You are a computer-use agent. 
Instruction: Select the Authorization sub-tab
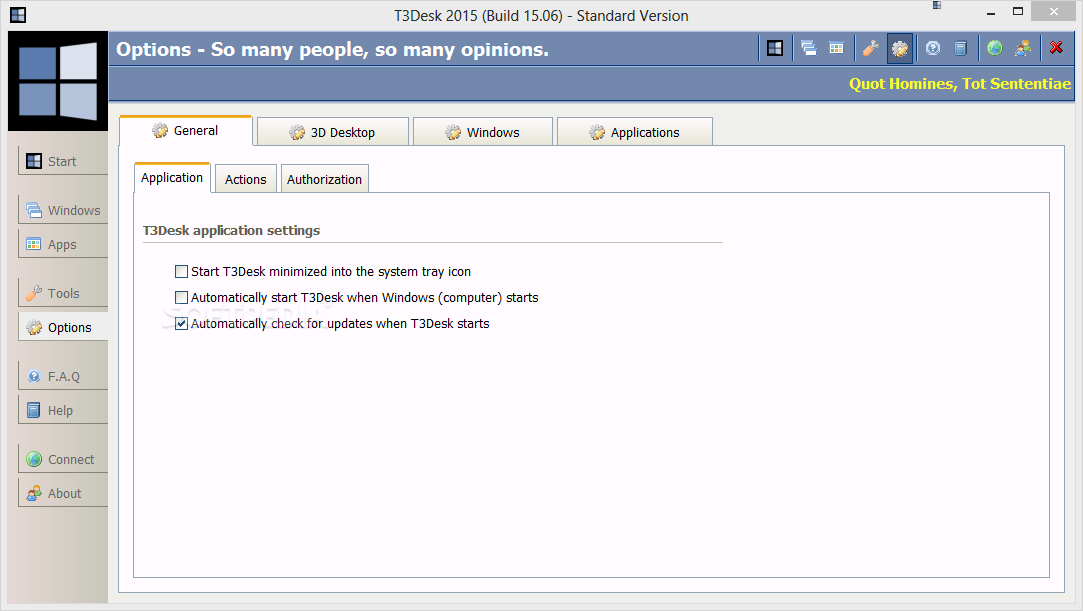pos(325,179)
